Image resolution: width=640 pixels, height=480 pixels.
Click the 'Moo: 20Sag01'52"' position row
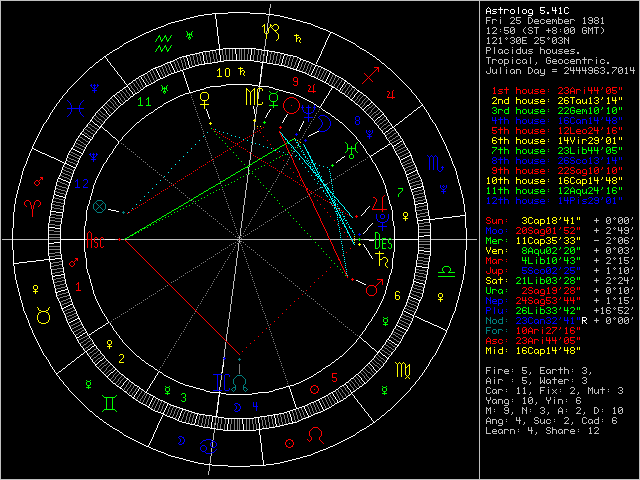560,231
